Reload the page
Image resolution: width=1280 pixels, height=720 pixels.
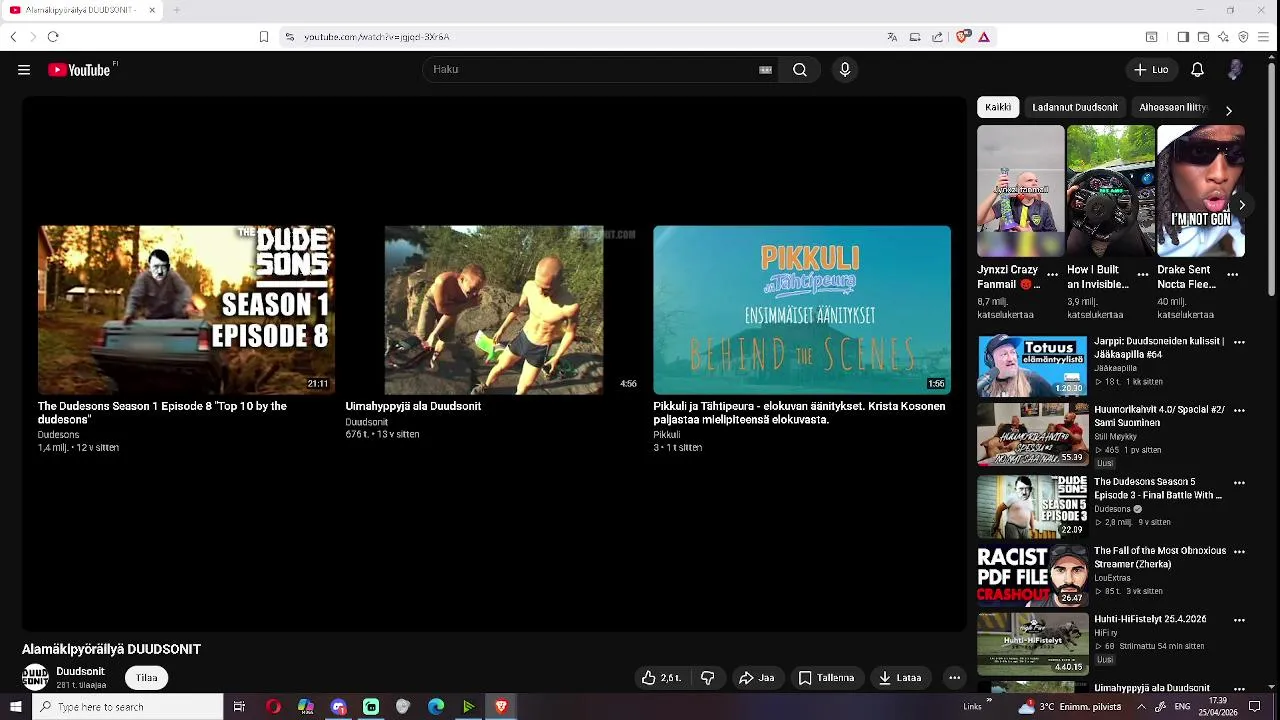53,37
